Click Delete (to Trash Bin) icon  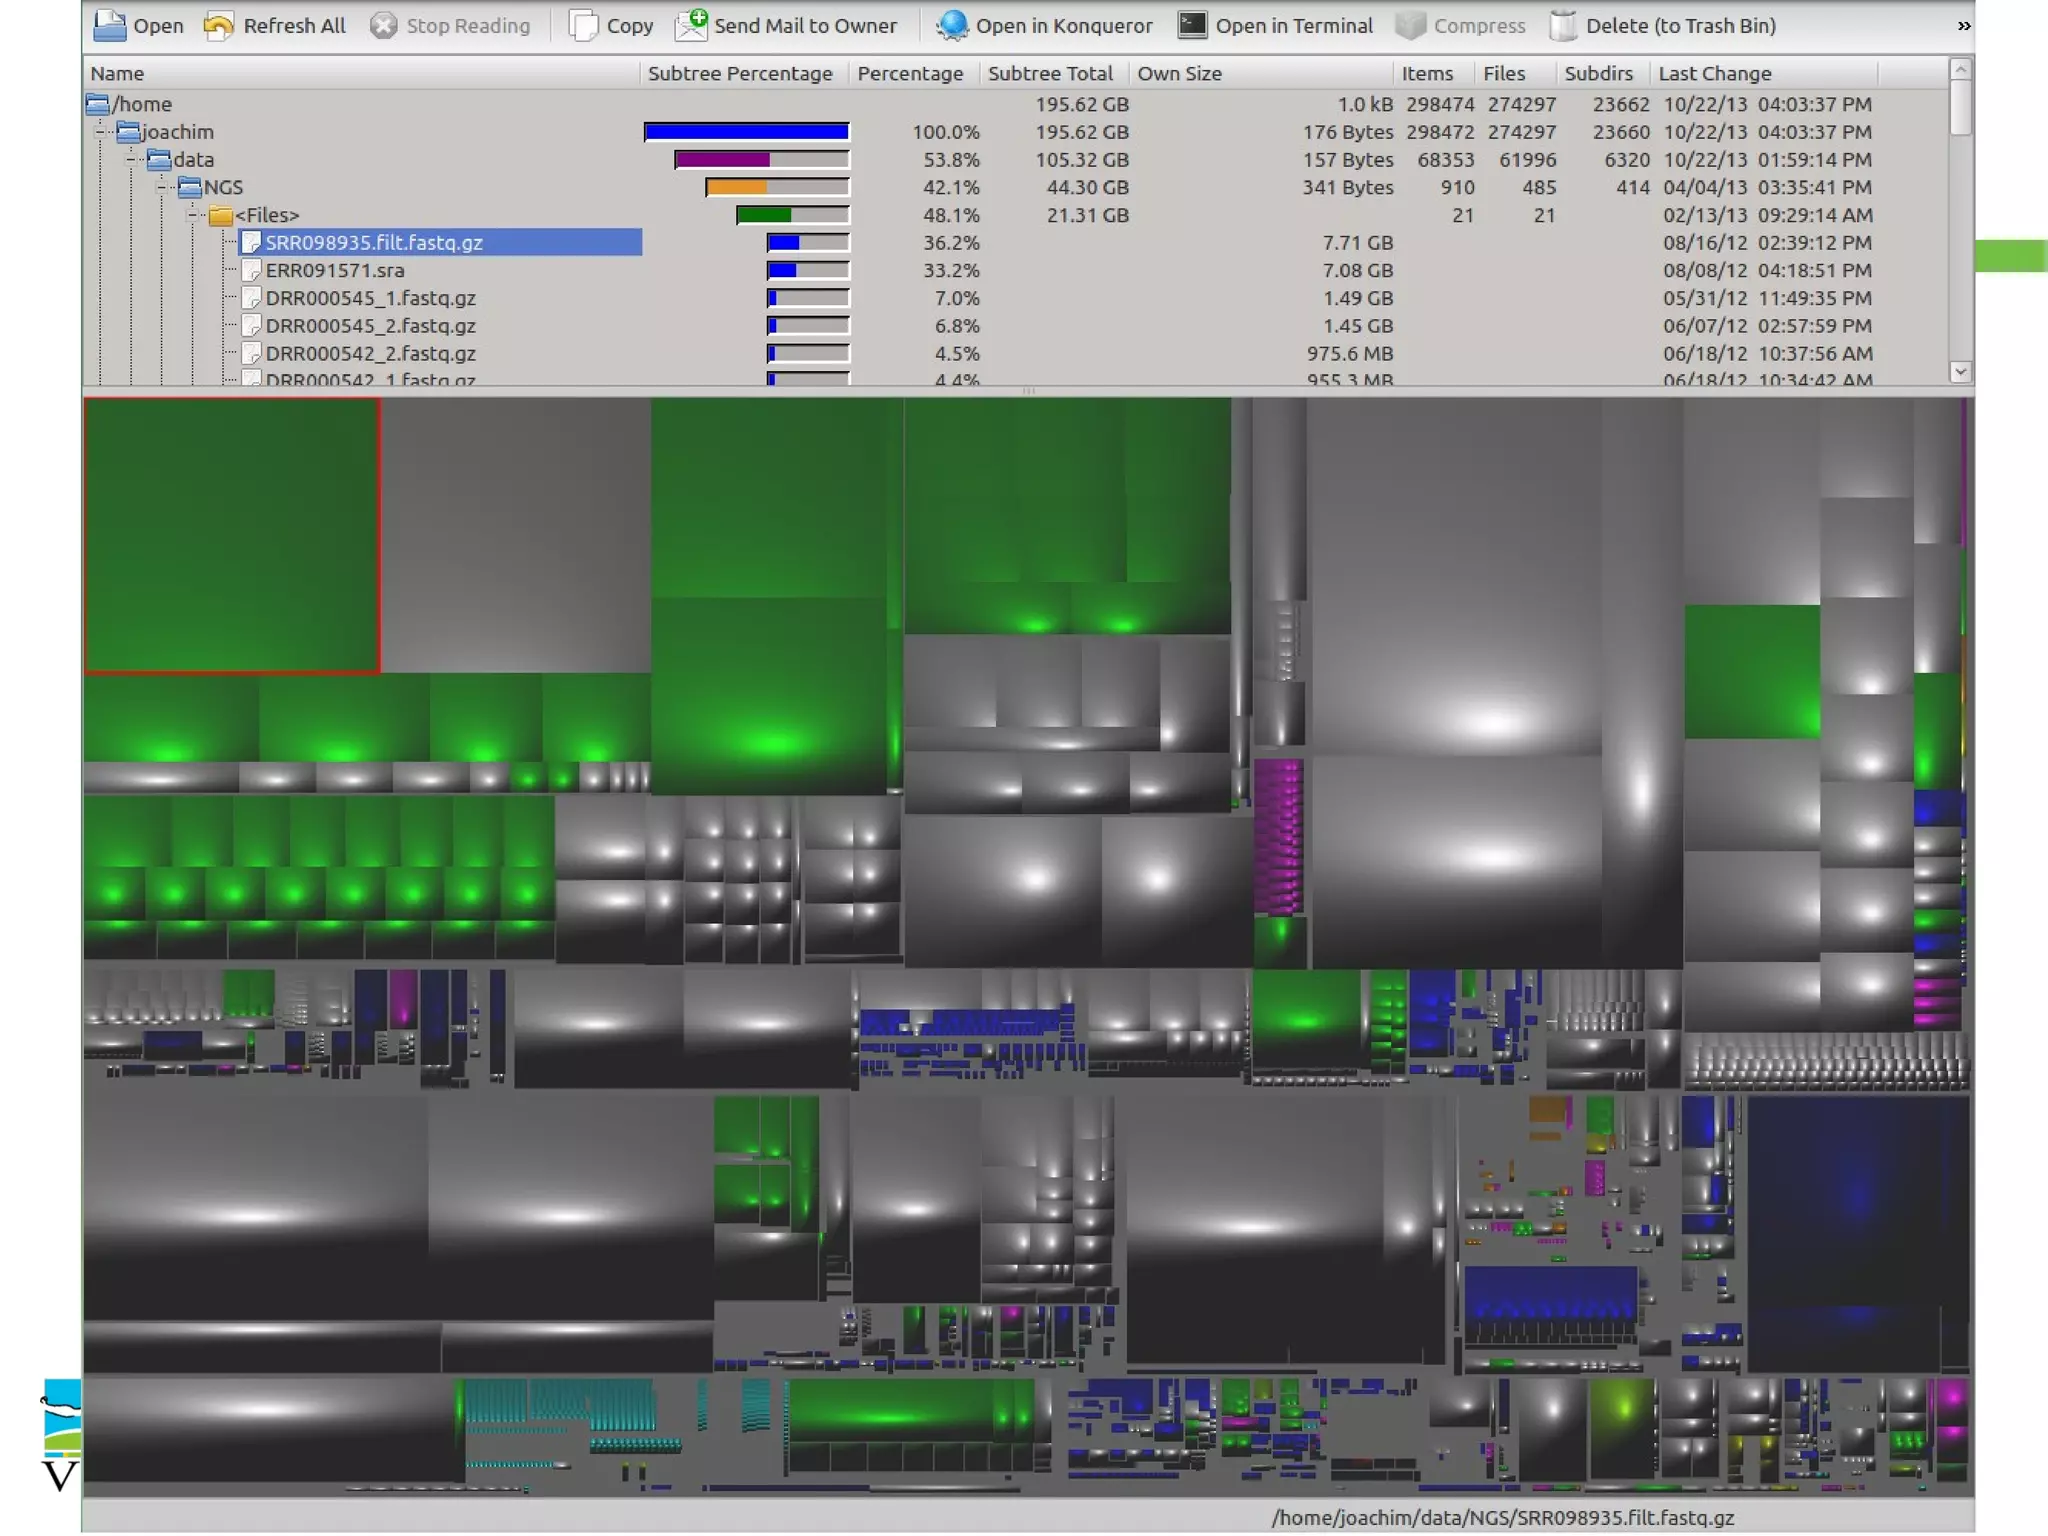(1563, 26)
